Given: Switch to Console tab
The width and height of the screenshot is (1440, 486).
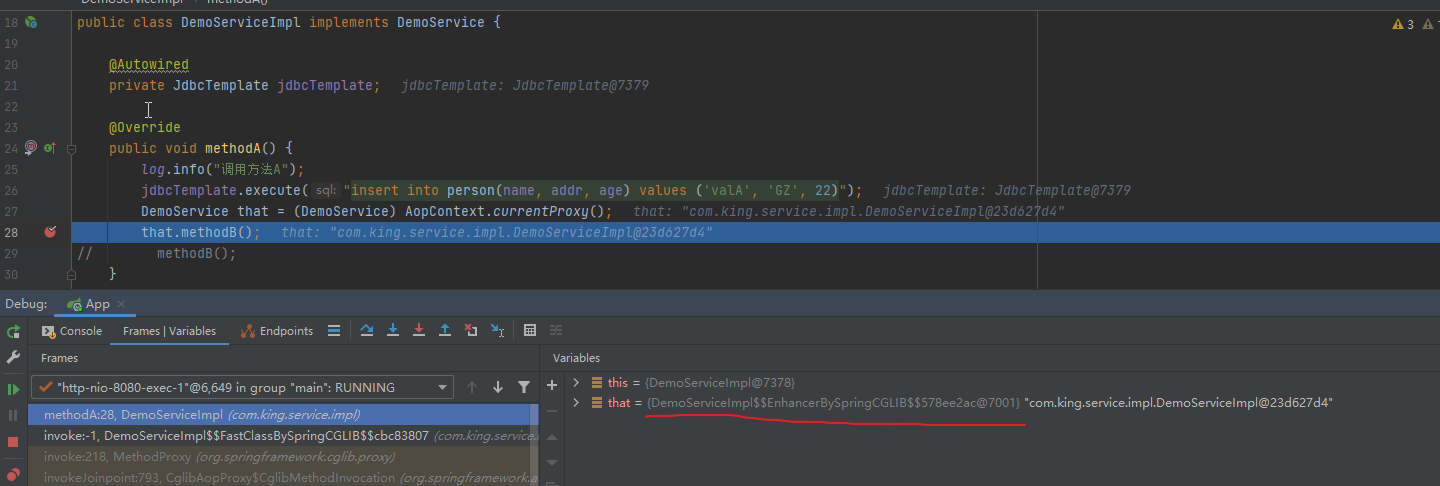Looking at the screenshot, I should [72, 331].
